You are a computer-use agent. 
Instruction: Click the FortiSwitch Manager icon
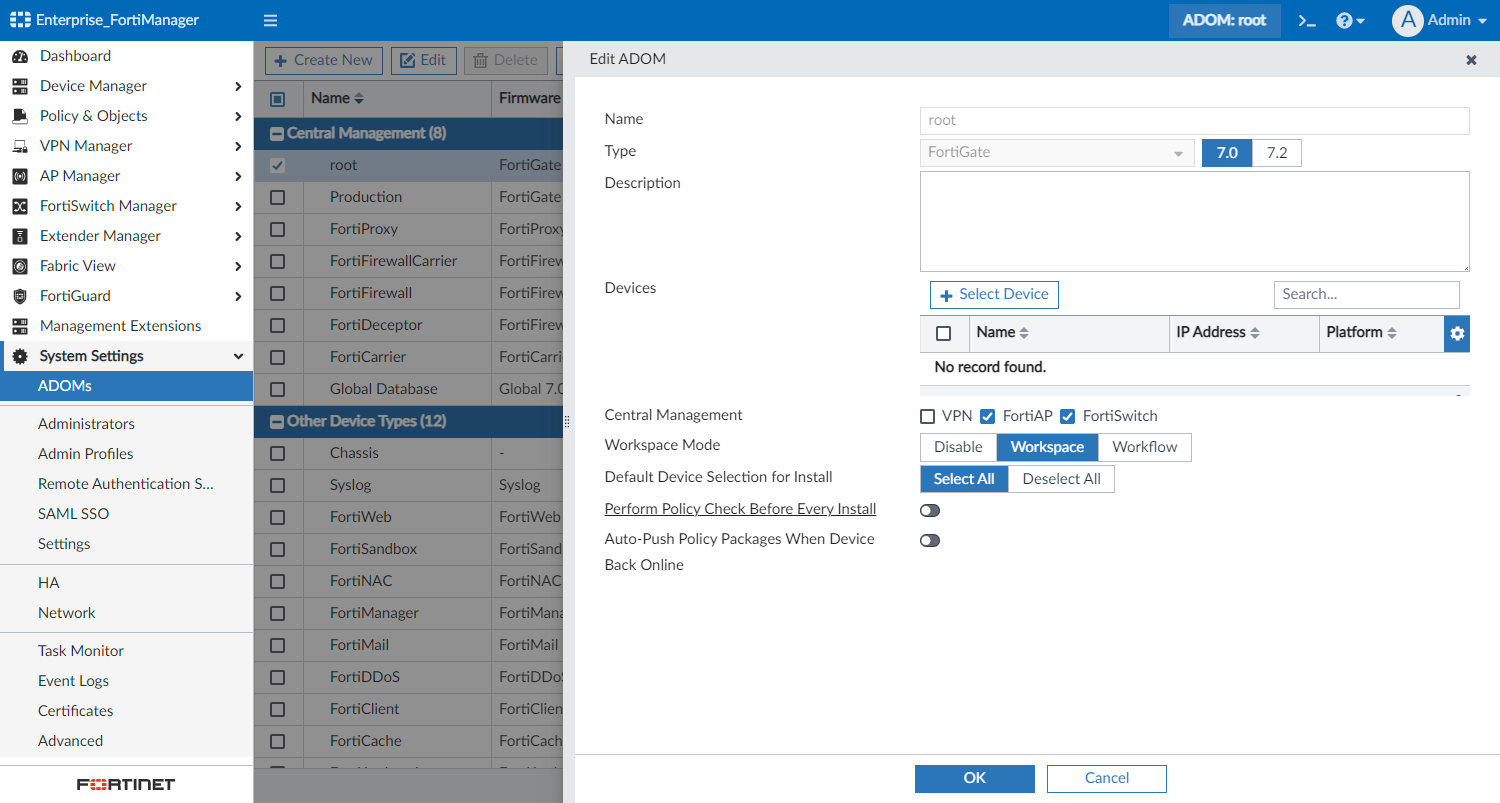pos(19,206)
